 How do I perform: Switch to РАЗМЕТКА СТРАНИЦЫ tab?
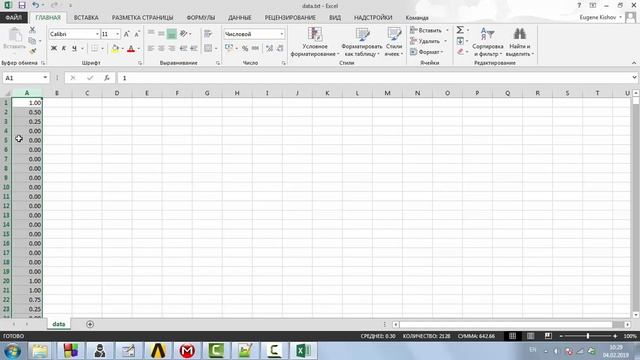142,18
